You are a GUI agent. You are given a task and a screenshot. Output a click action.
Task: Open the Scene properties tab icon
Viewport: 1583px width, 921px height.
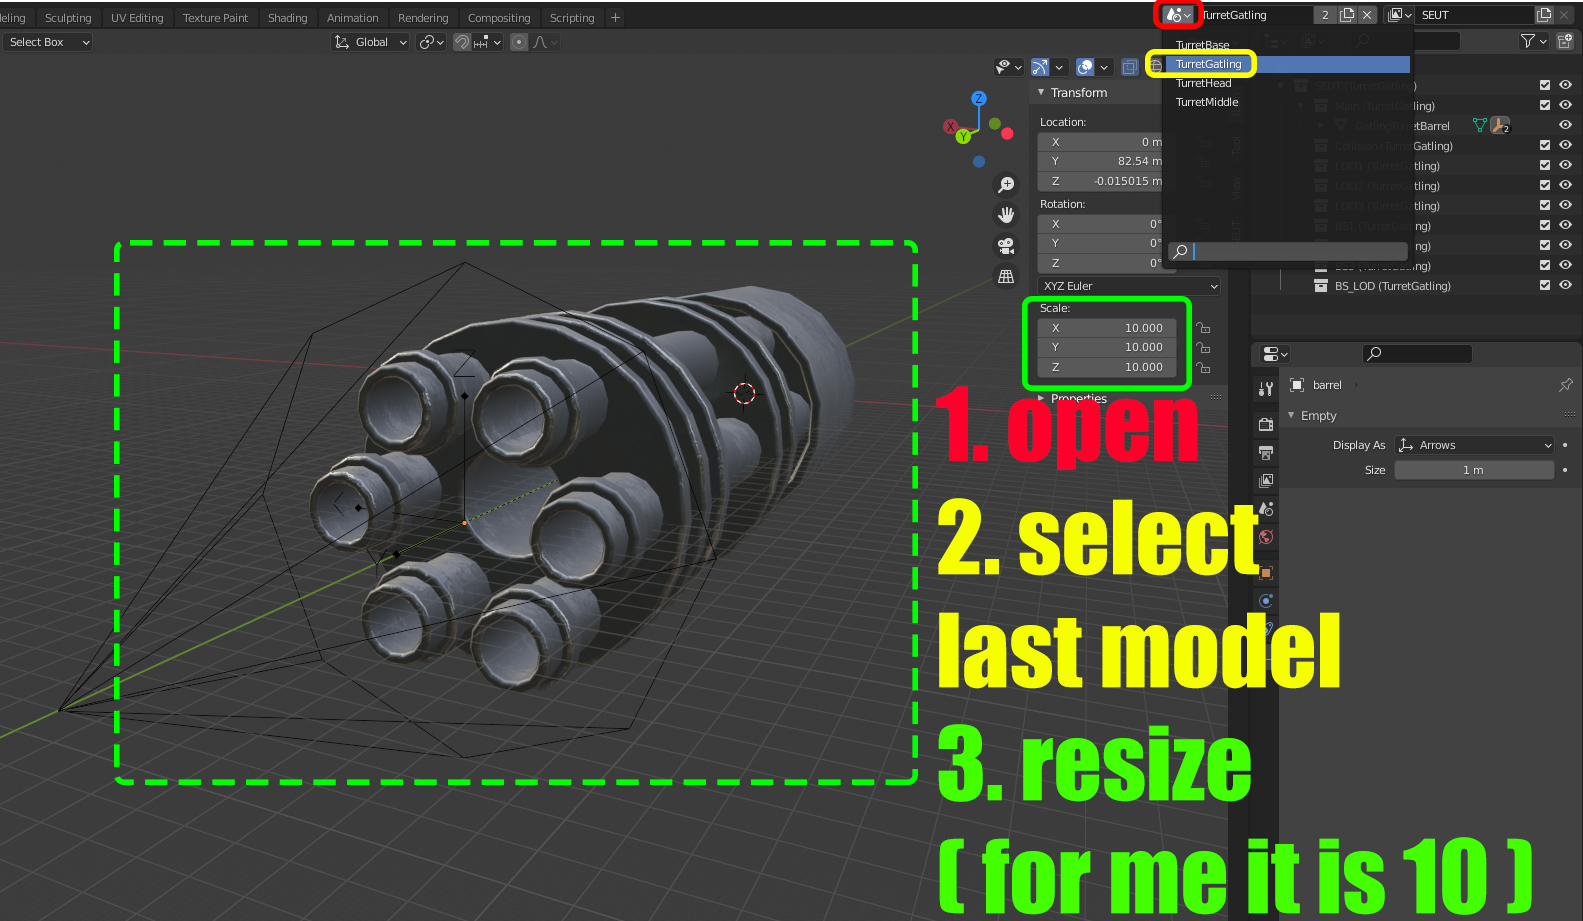tap(1266, 509)
